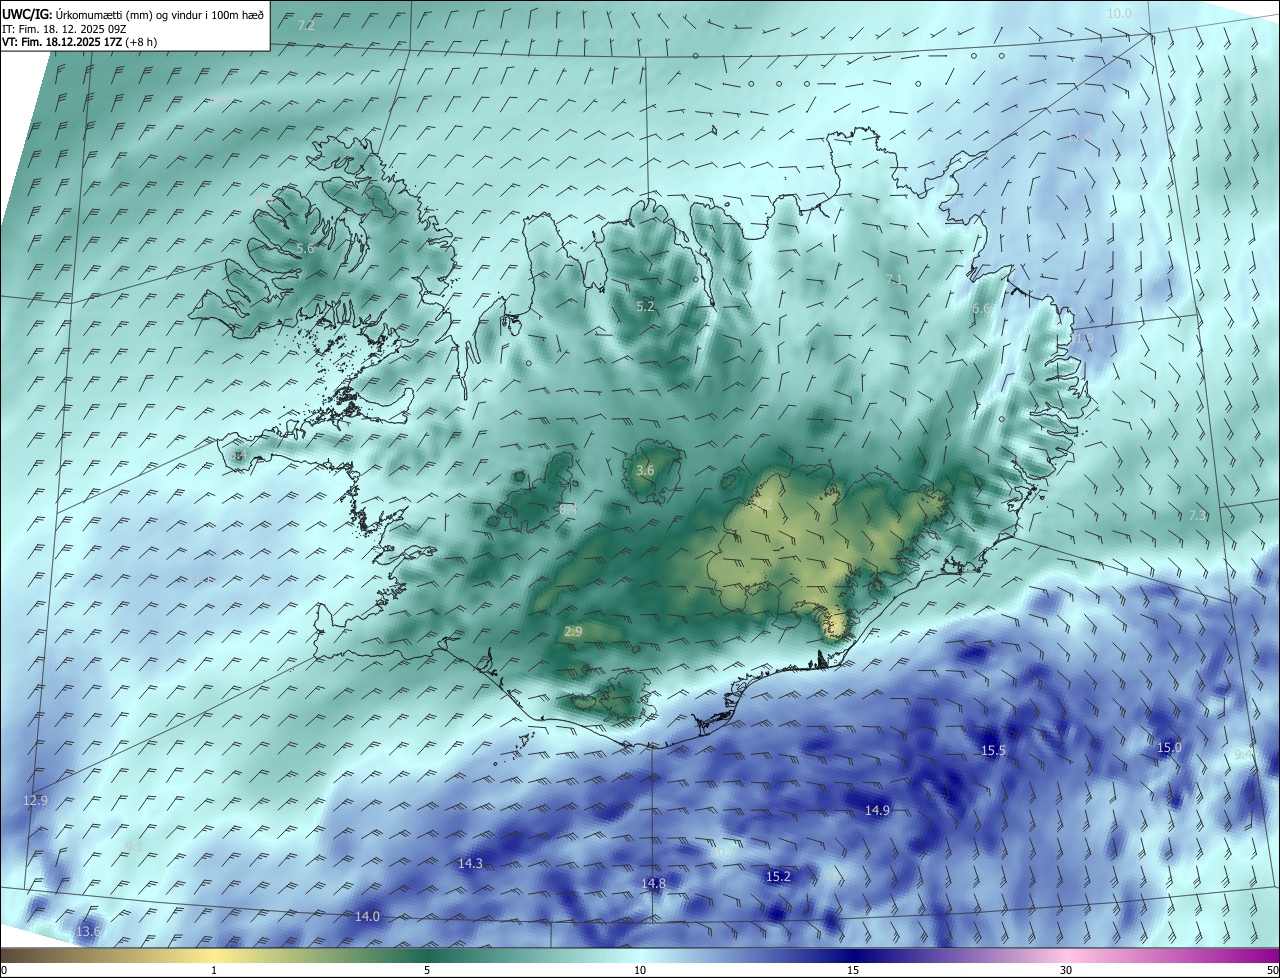Click the 14.3 value label on the map
Screen dimensions: 1280x978
[x=470, y=863]
